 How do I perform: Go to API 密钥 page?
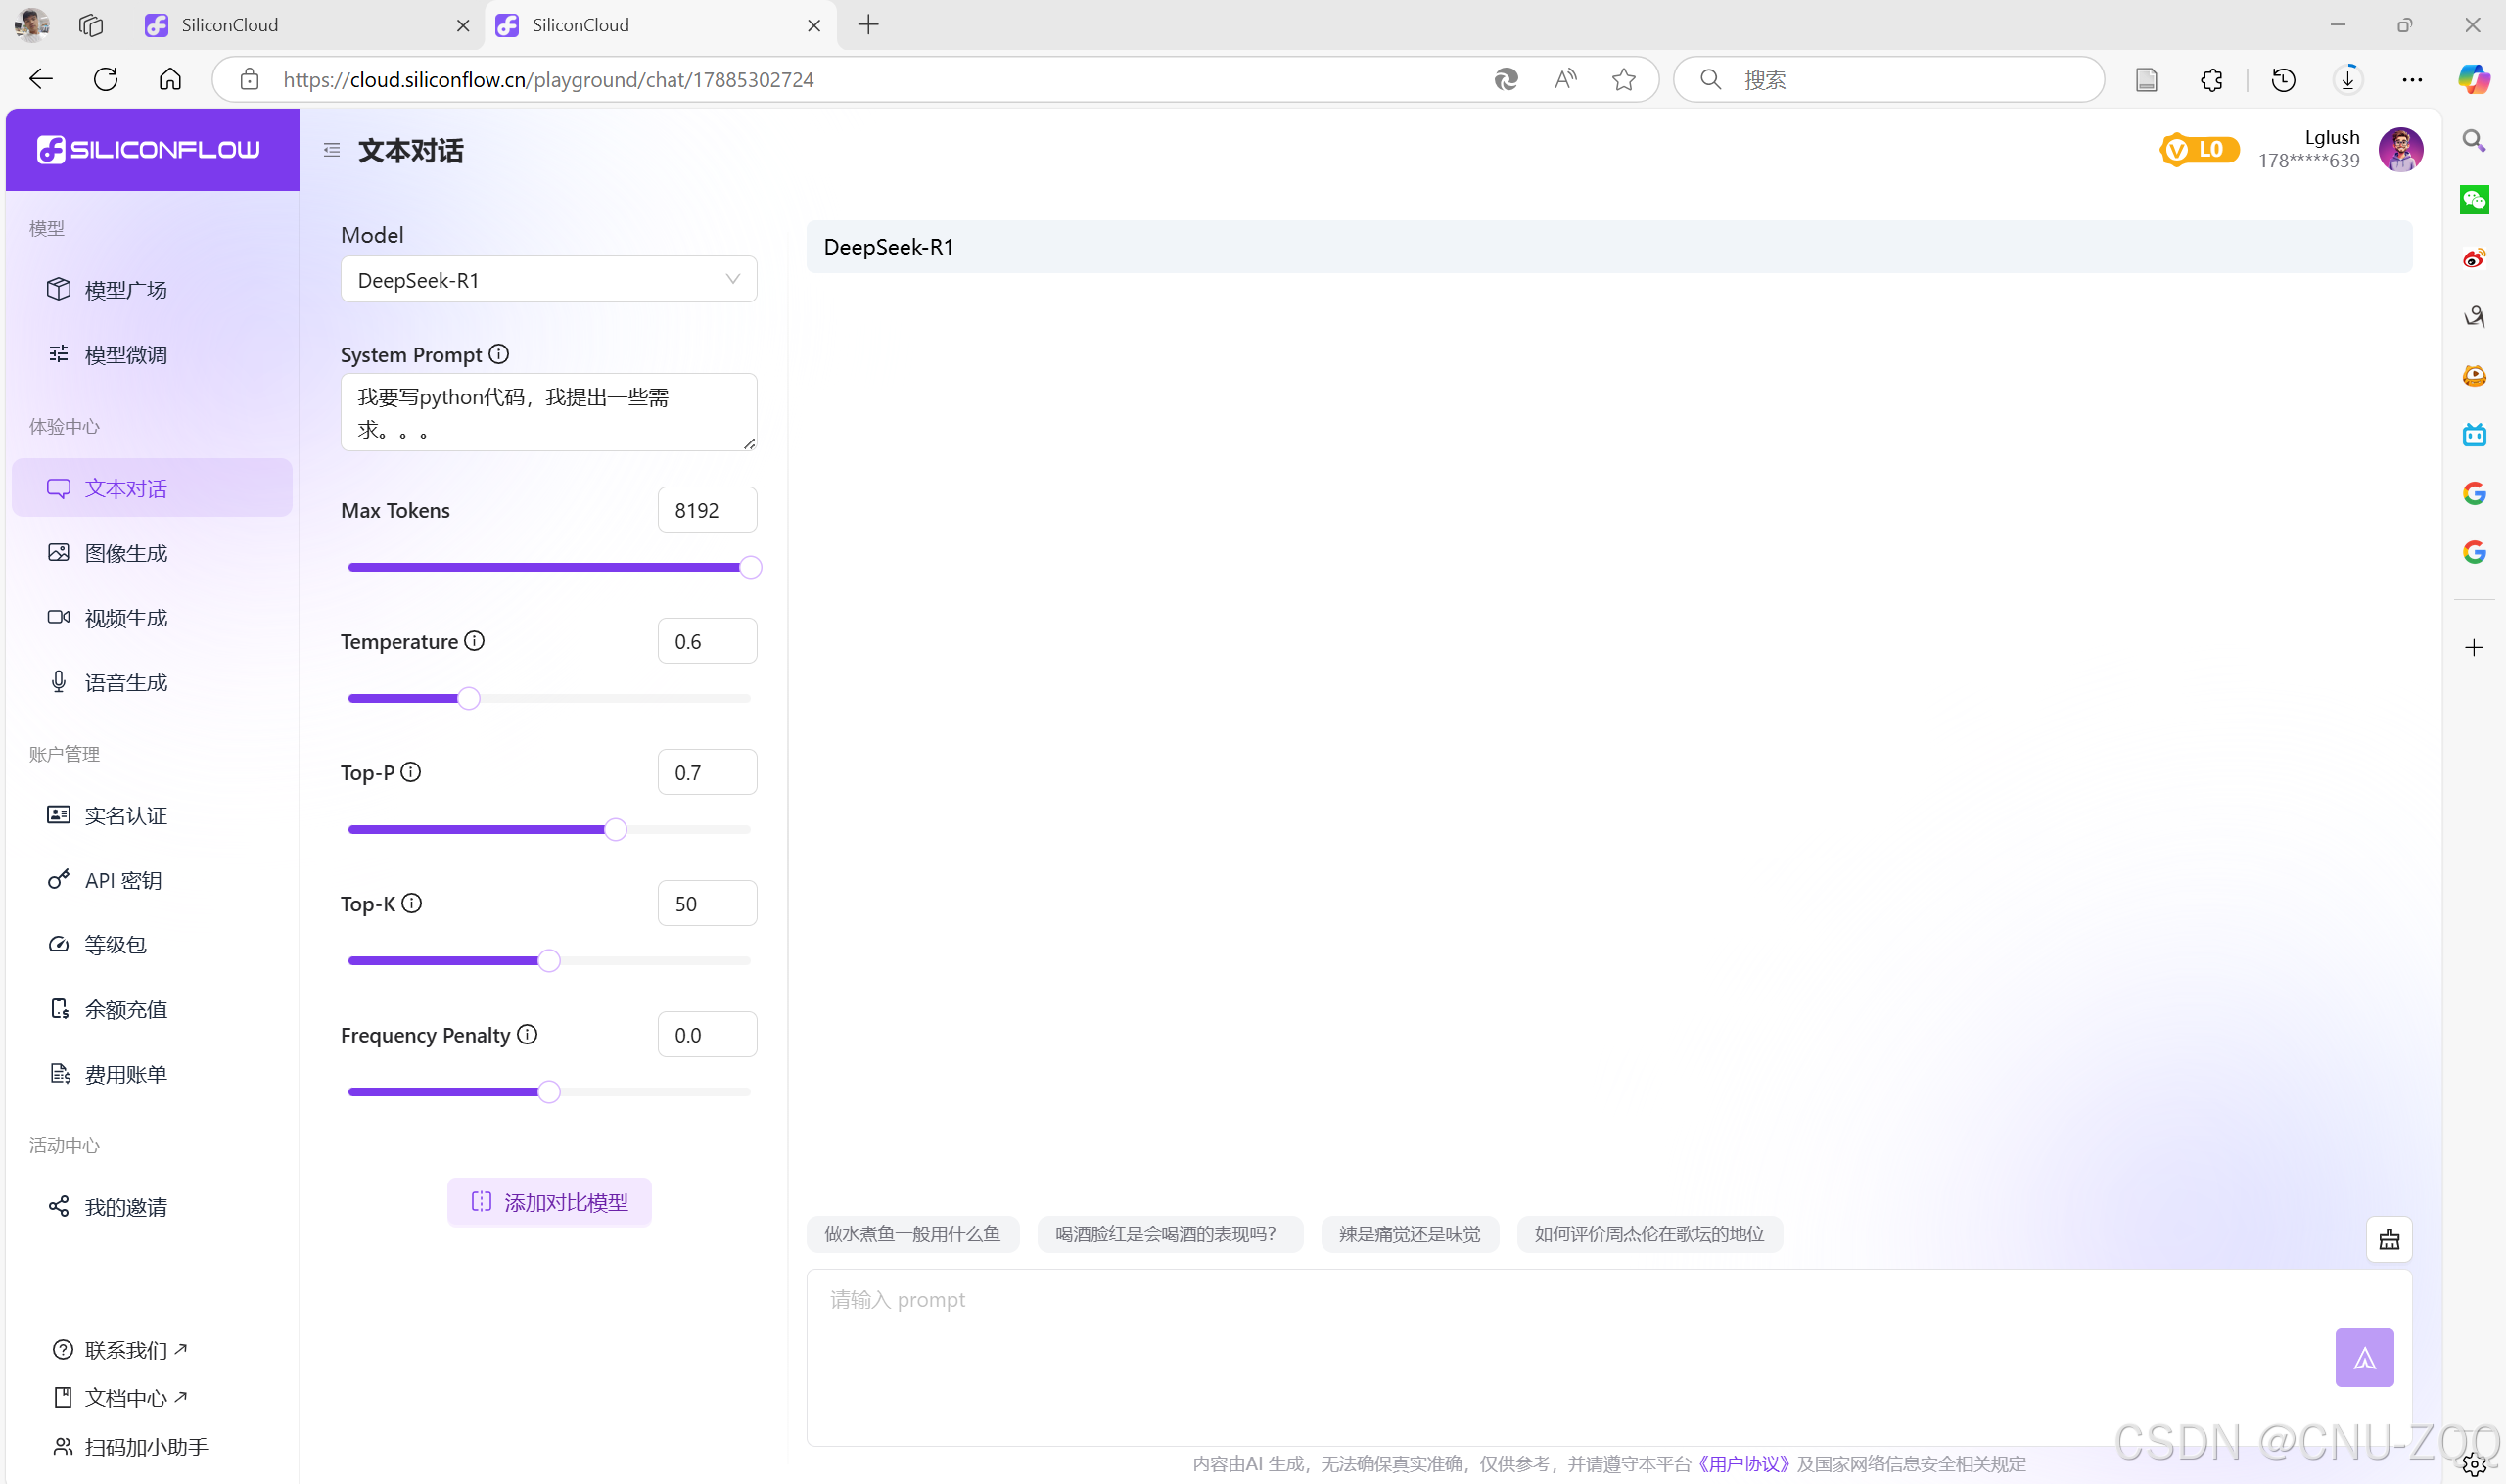[122, 880]
